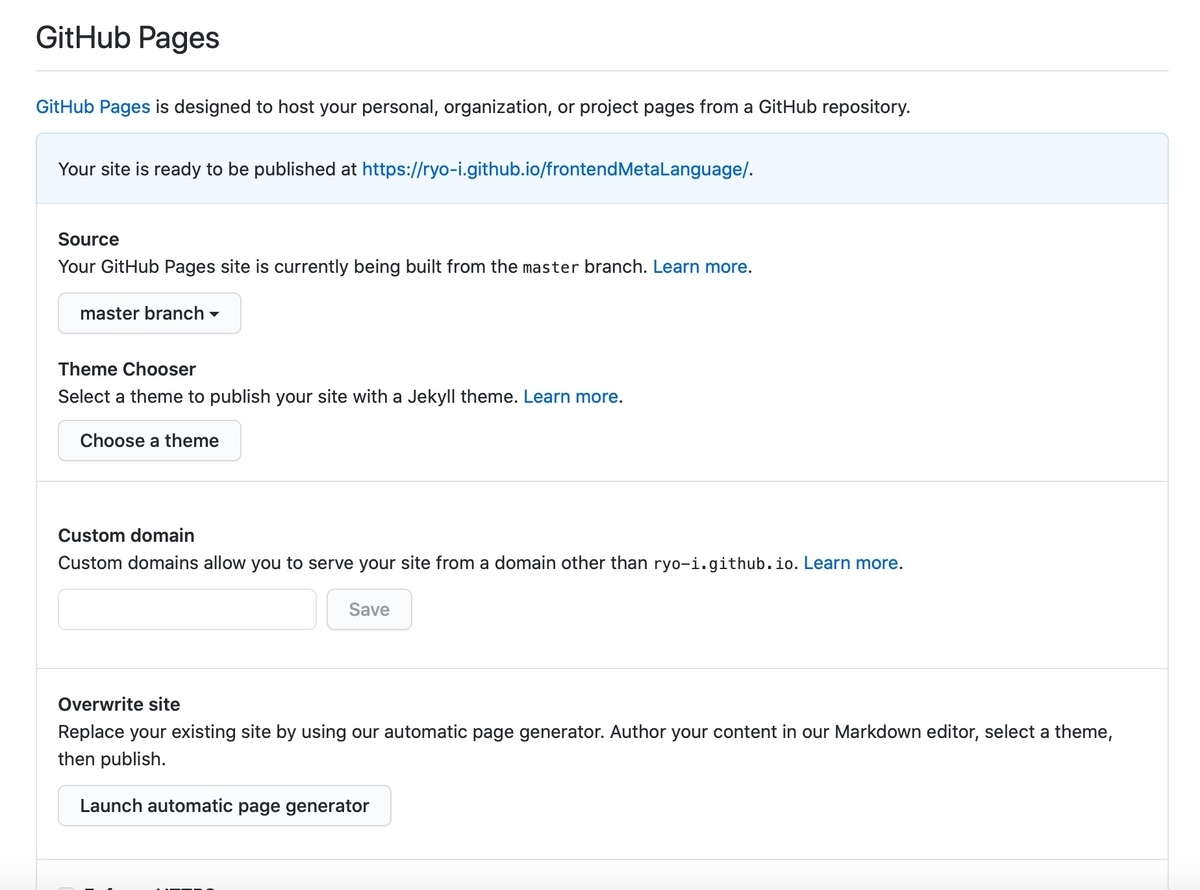Click the Custom domain section label
Screen dimensions: 1200x890
(126, 535)
